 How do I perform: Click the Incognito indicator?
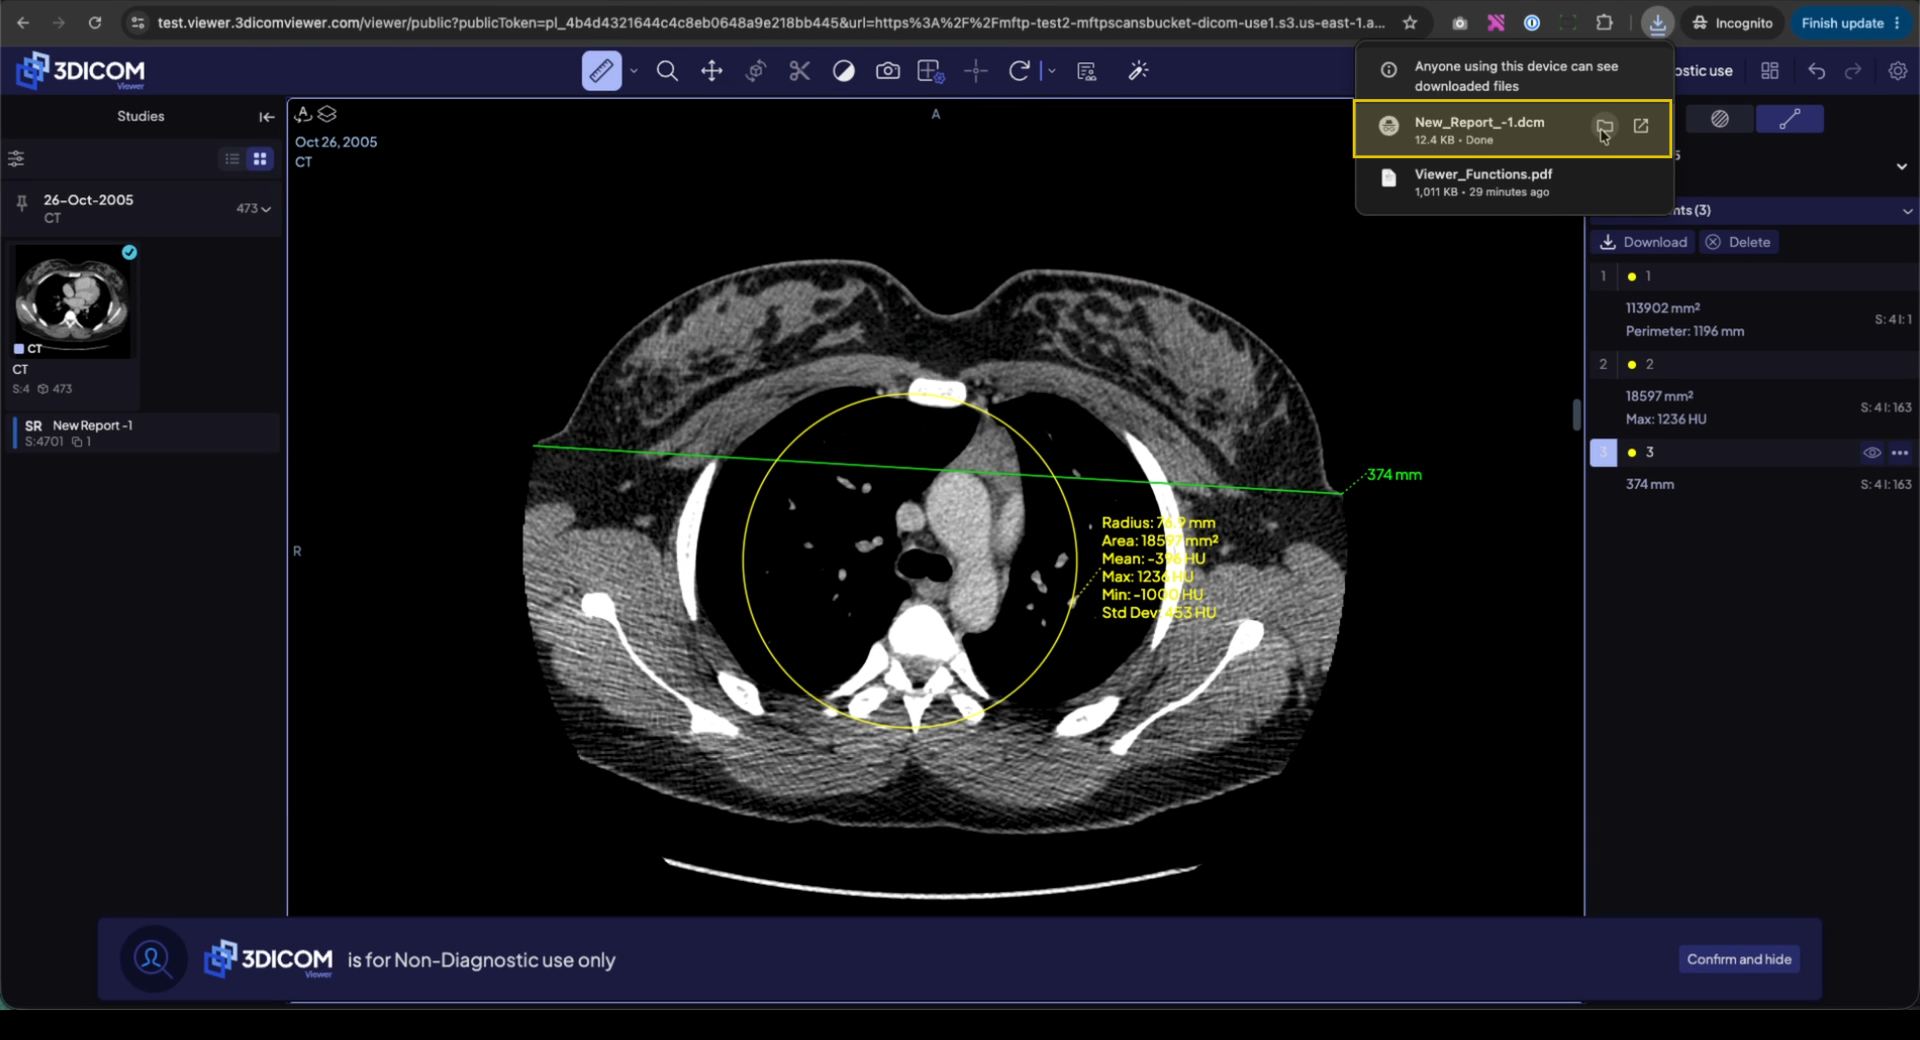pos(1732,23)
